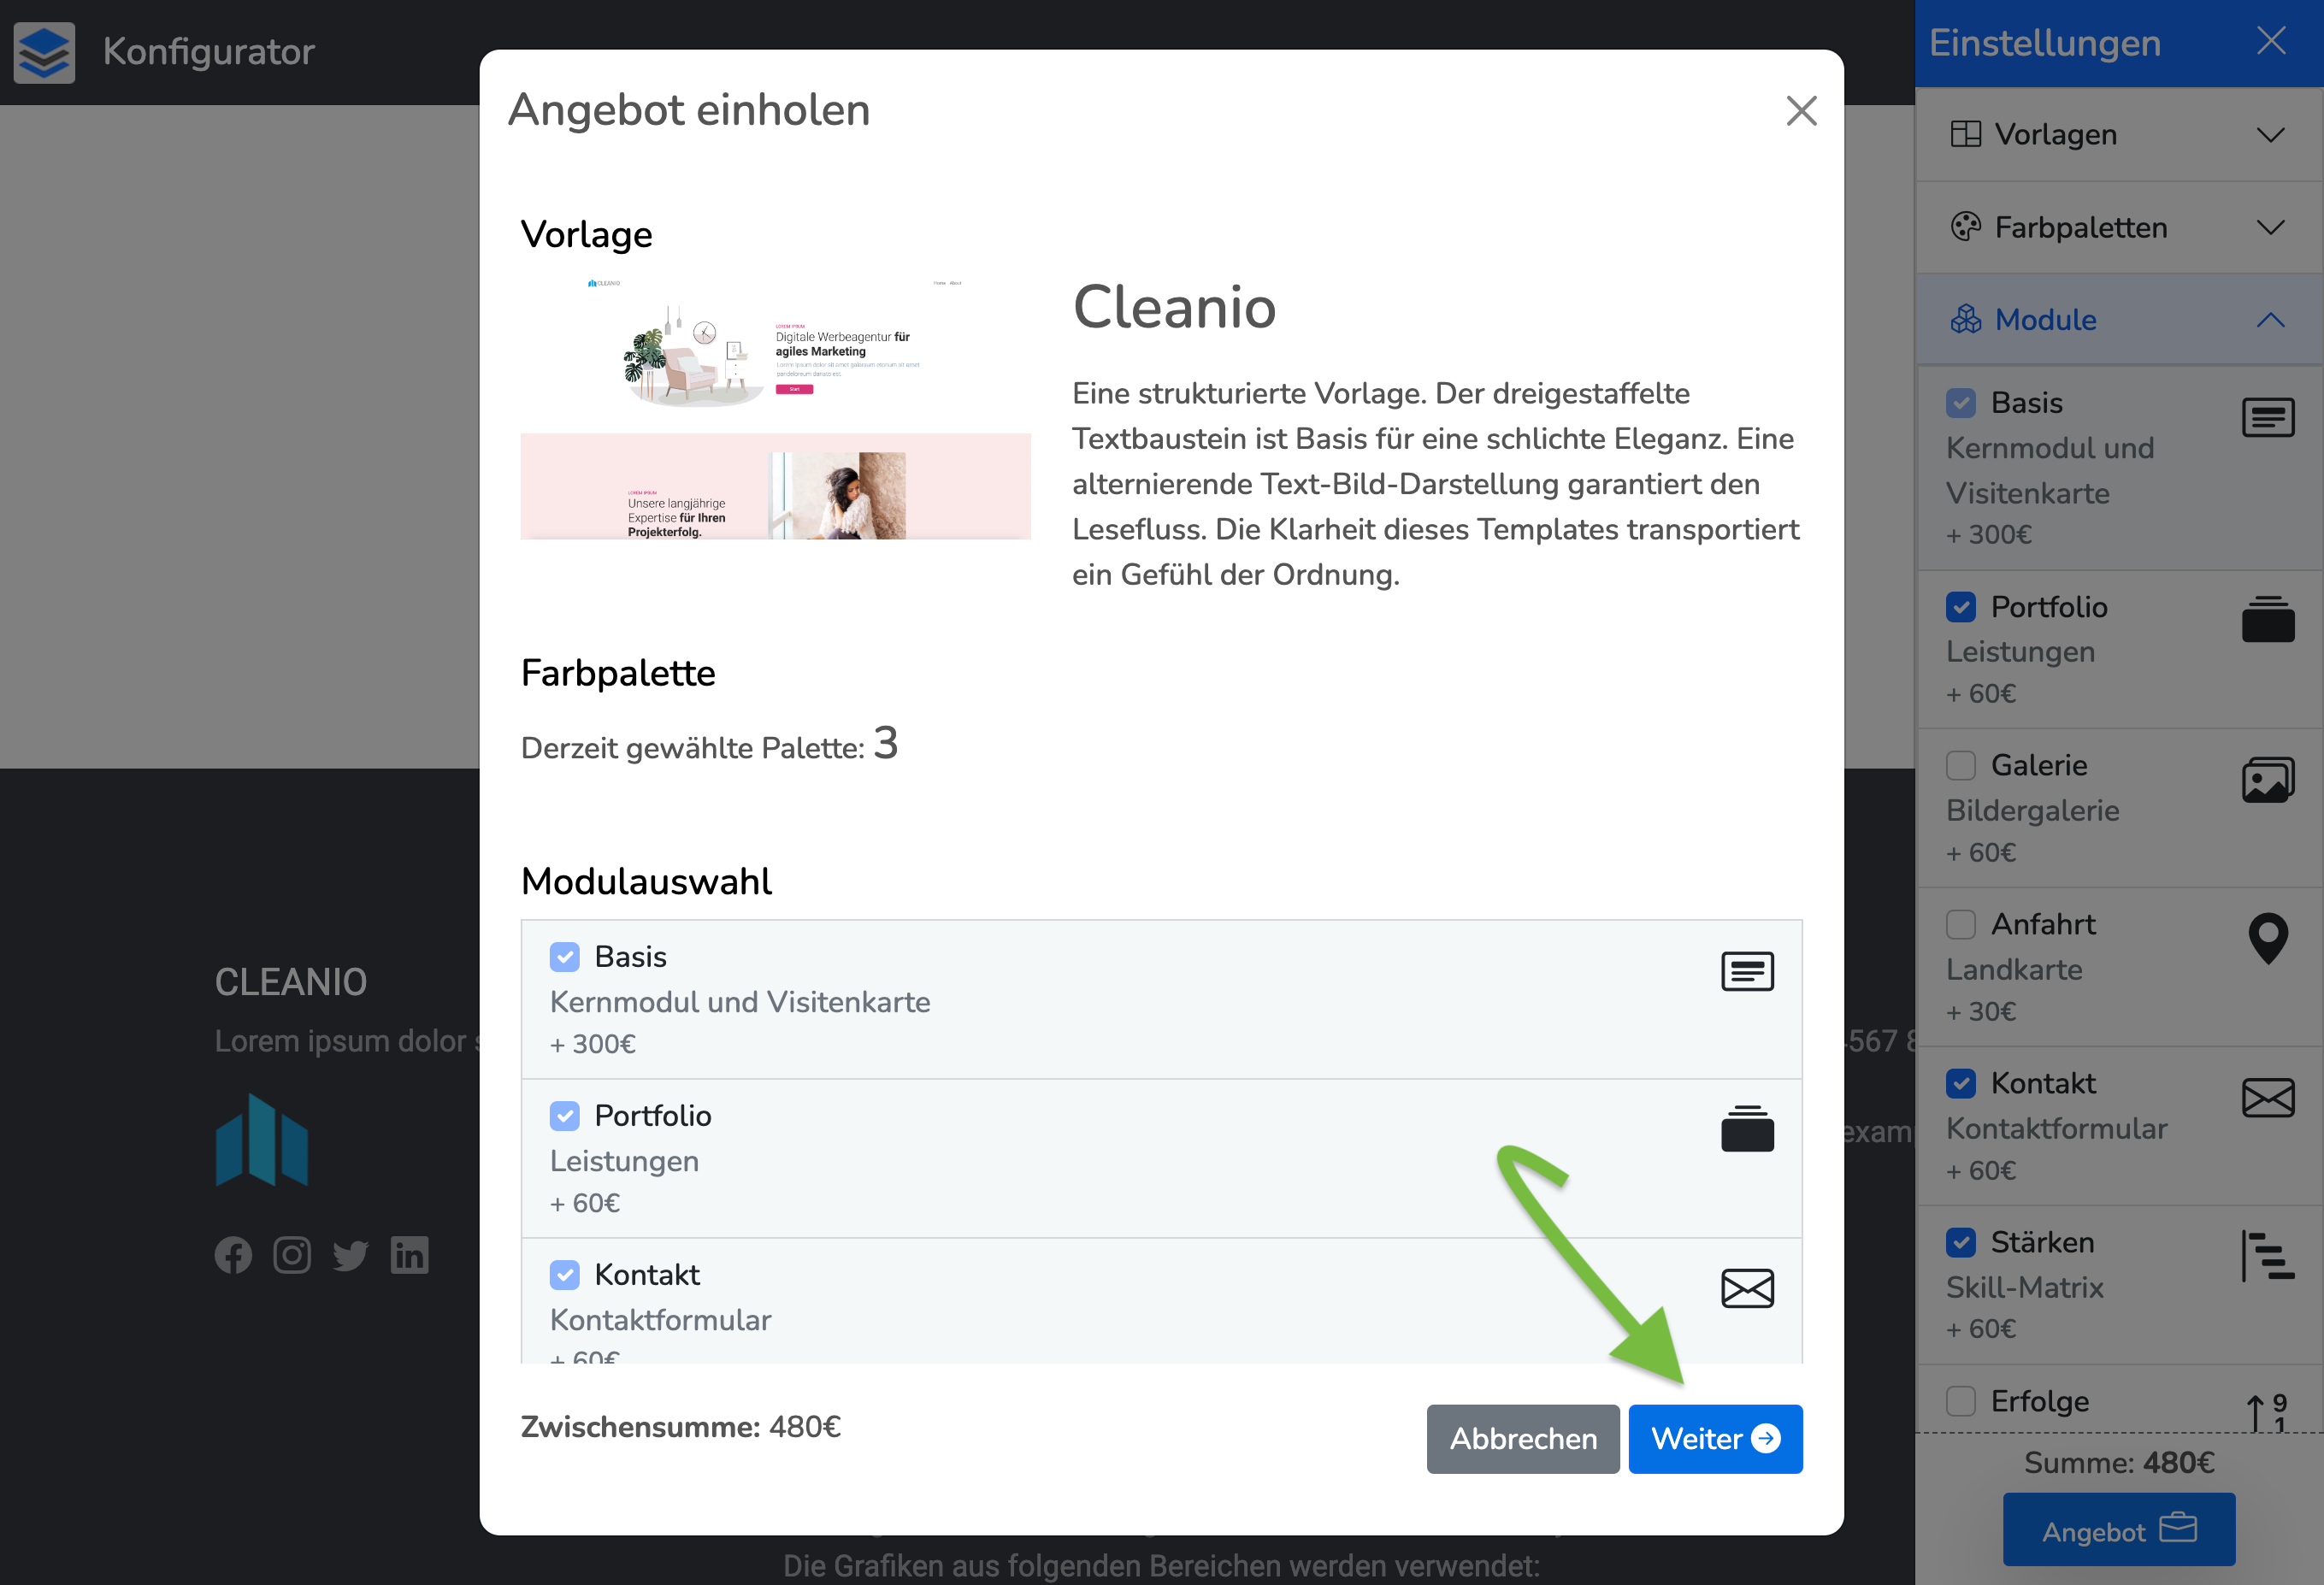Click the Angebot button in sidebar
This screenshot has width=2324, height=1585.
2118,1529
